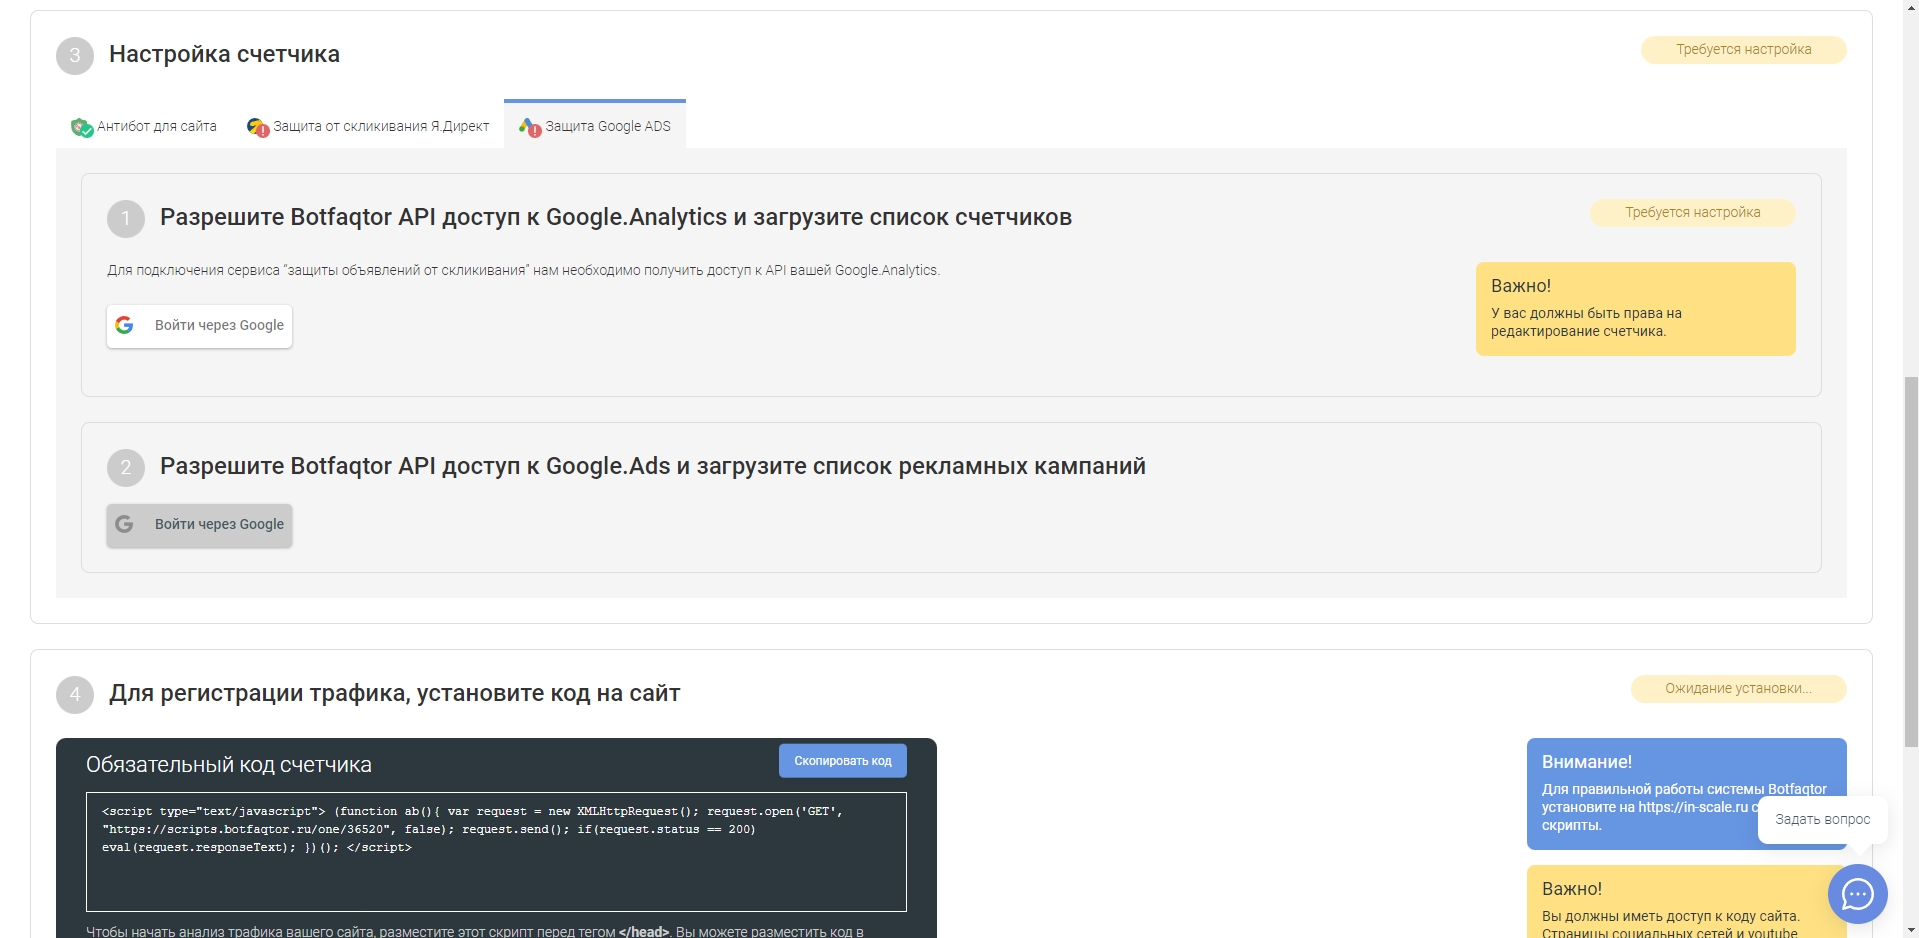Click the Задать вопрос tooltip
1919x938 pixels.
tap(1822, 819)
